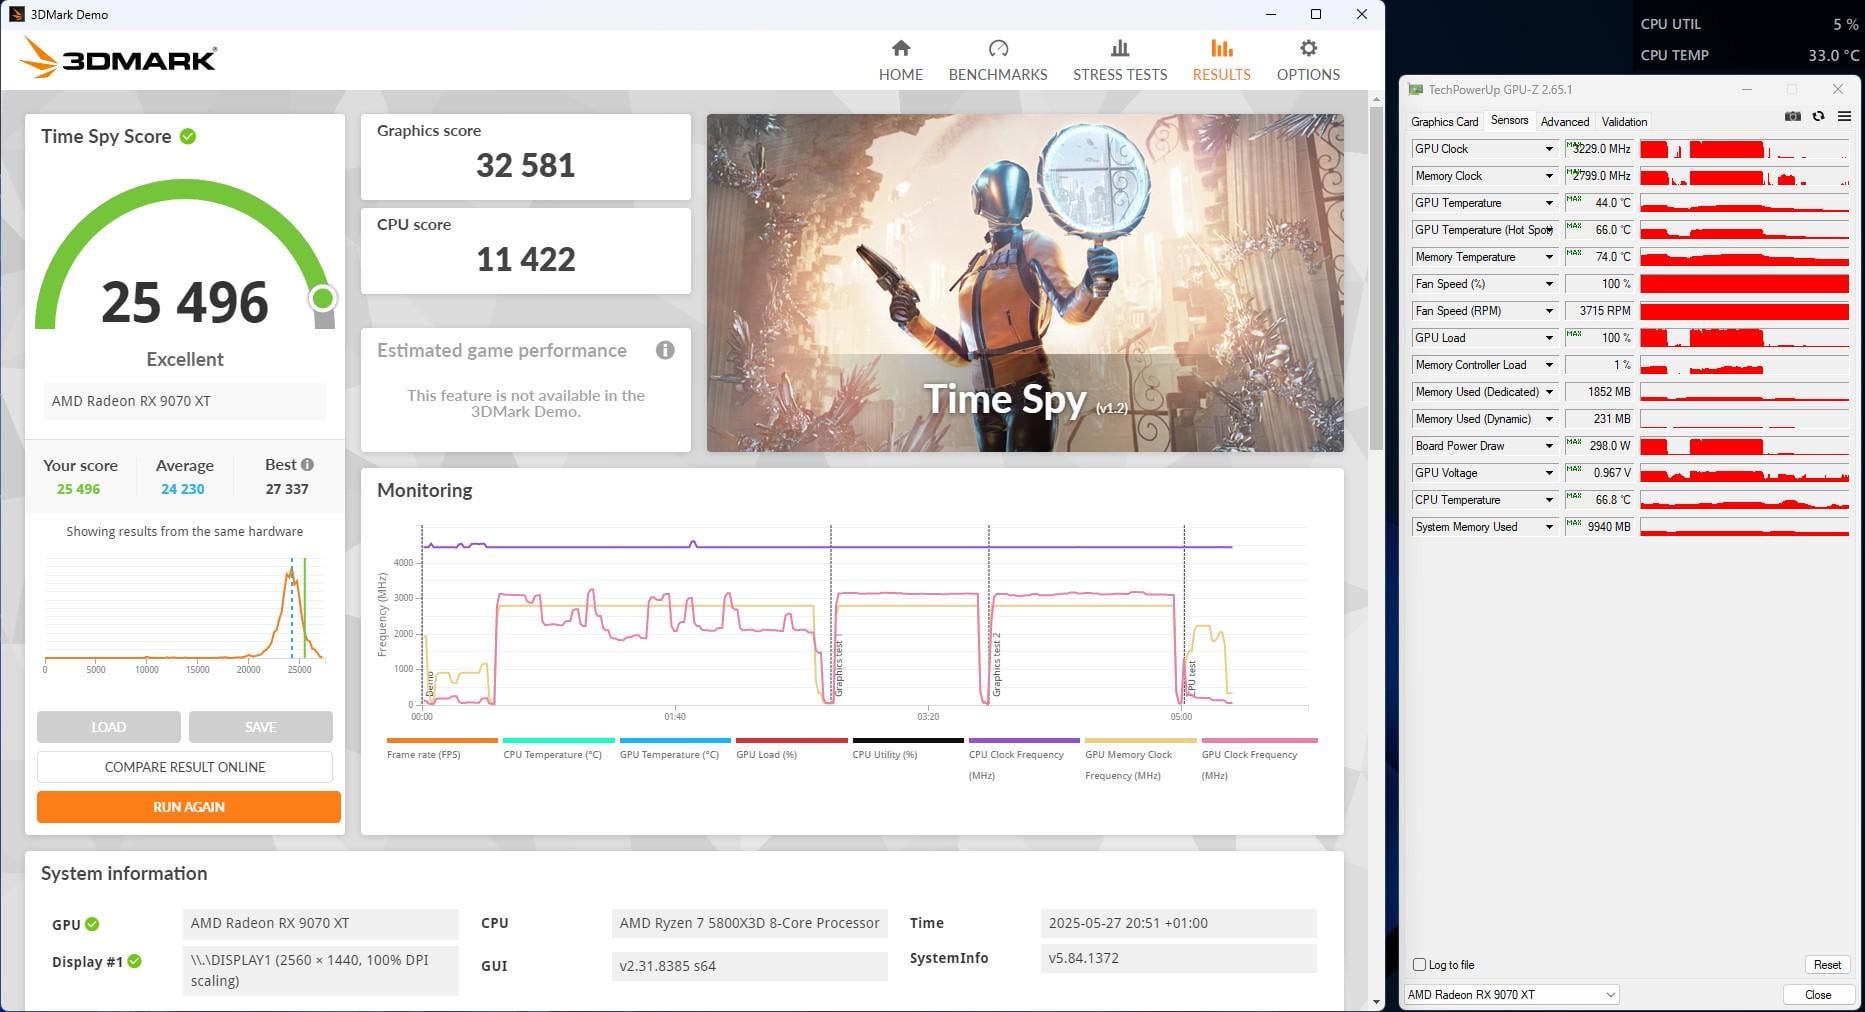Expand the GPU Voltage sensor dropdown
The width and height of the screenshot is (1865, 1012).
coord(1549,473)
